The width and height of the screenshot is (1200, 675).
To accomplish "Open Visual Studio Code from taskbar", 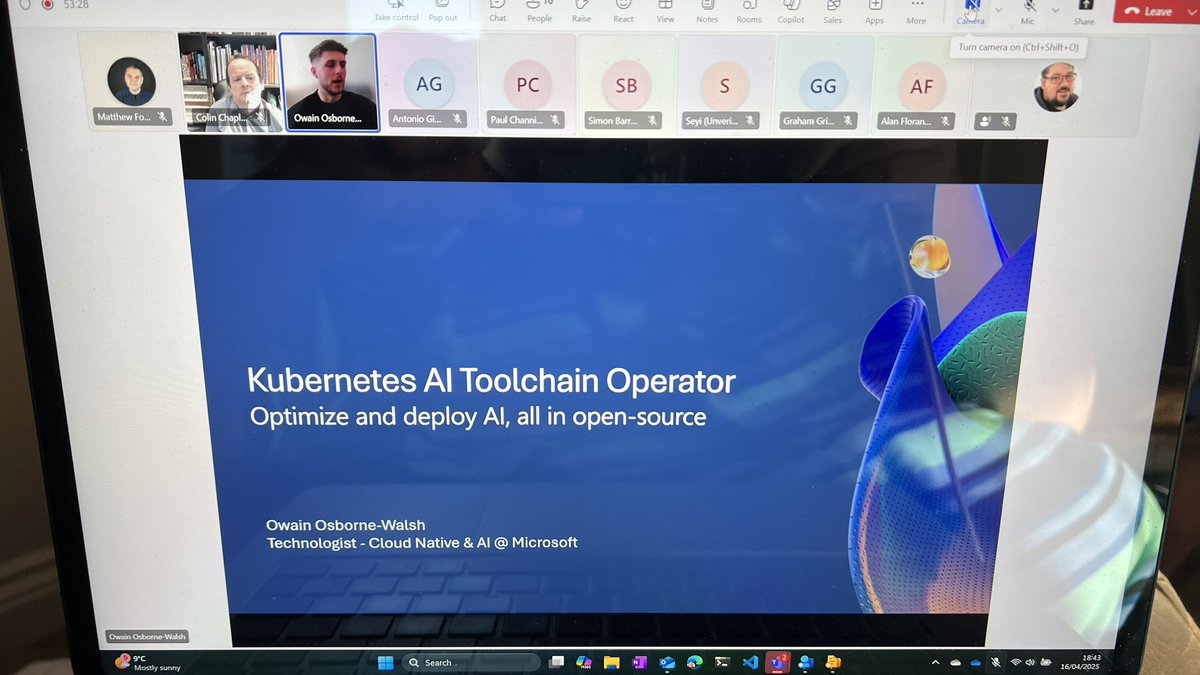I will tap(750, 662).
